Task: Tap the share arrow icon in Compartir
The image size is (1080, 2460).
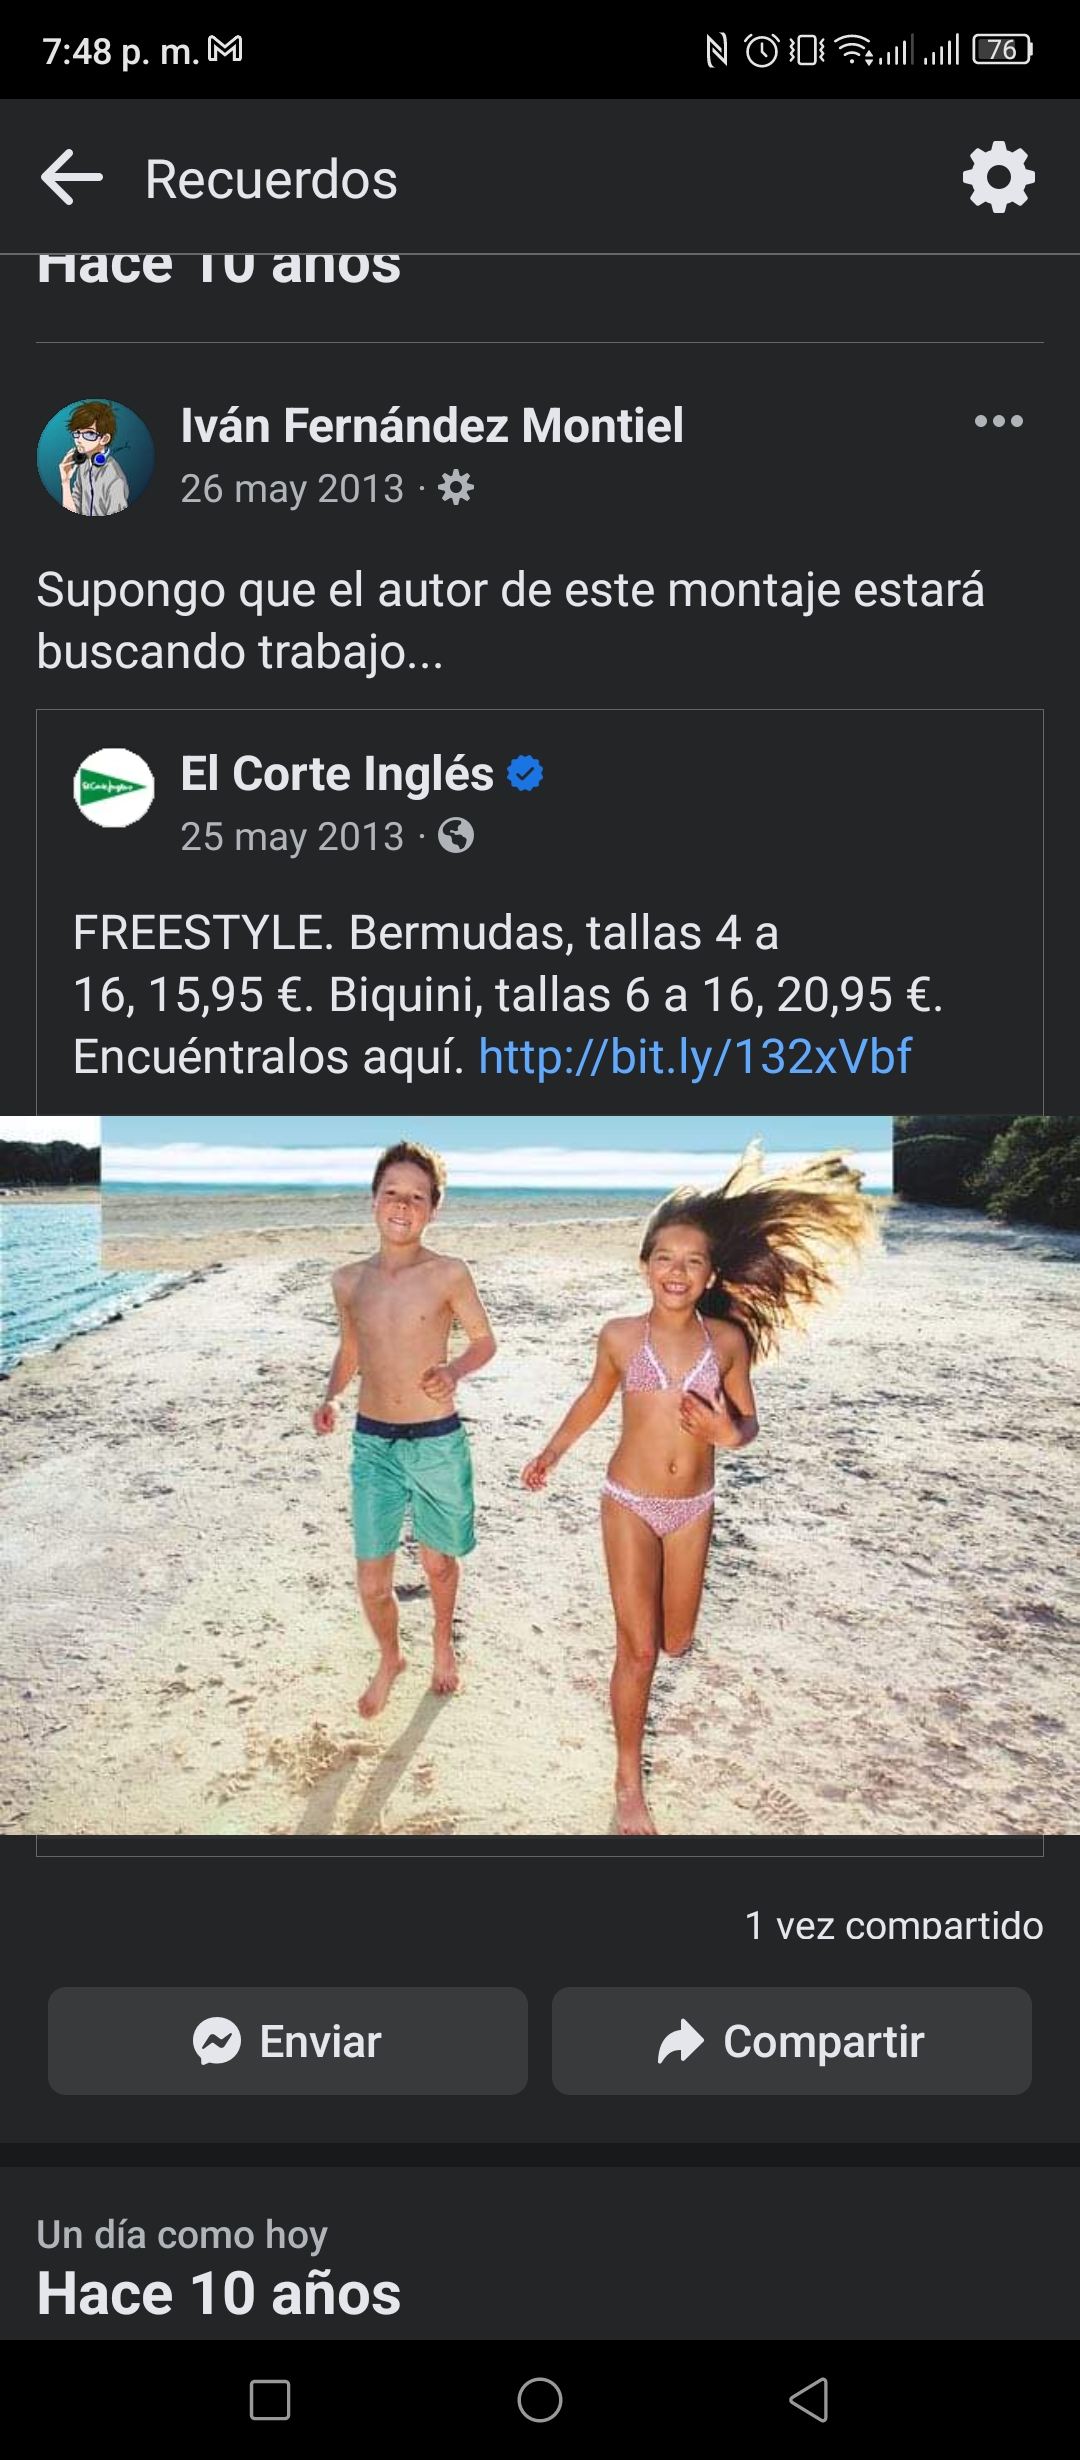Action: (x=681, y=2041)
